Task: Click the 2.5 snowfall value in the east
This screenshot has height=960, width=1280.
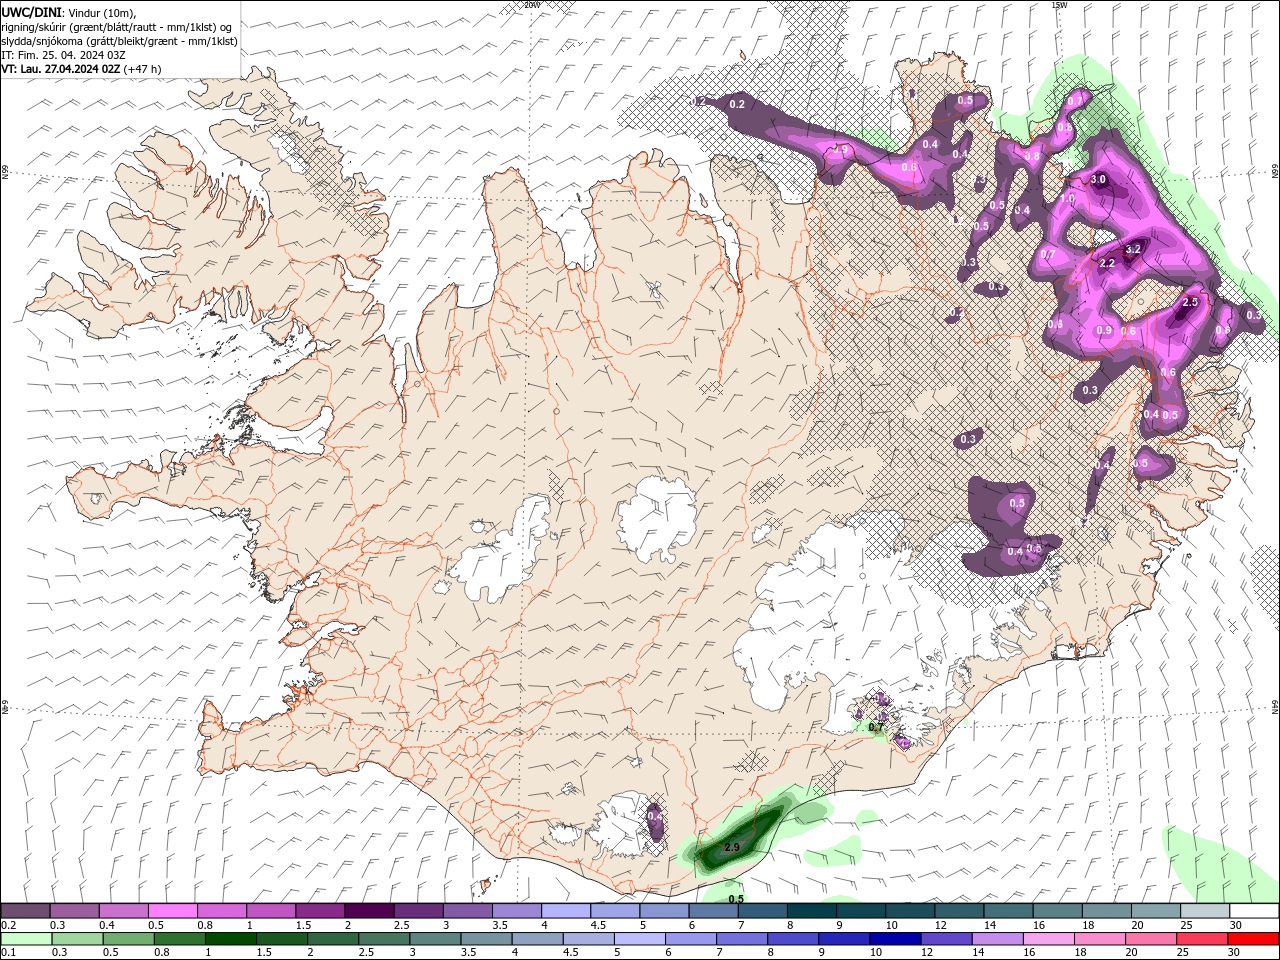Action: click(1190, 302)
